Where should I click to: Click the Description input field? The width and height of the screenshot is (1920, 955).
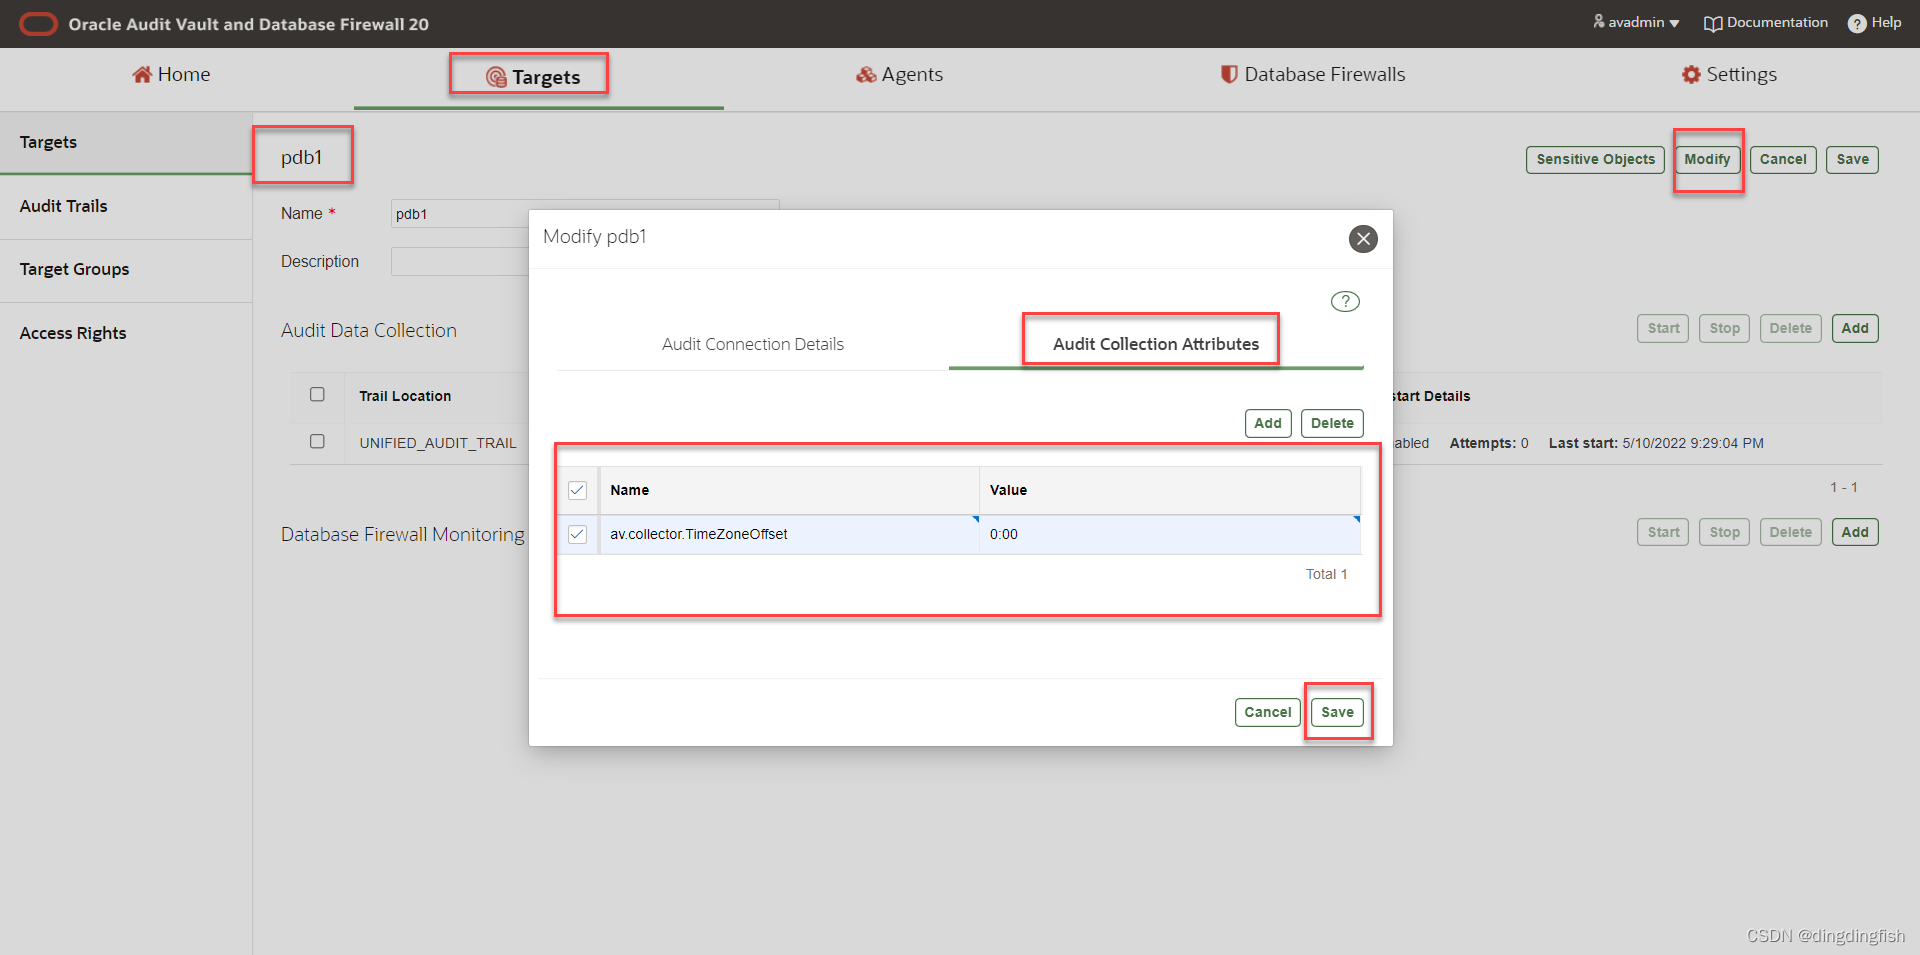pos(459,261)
